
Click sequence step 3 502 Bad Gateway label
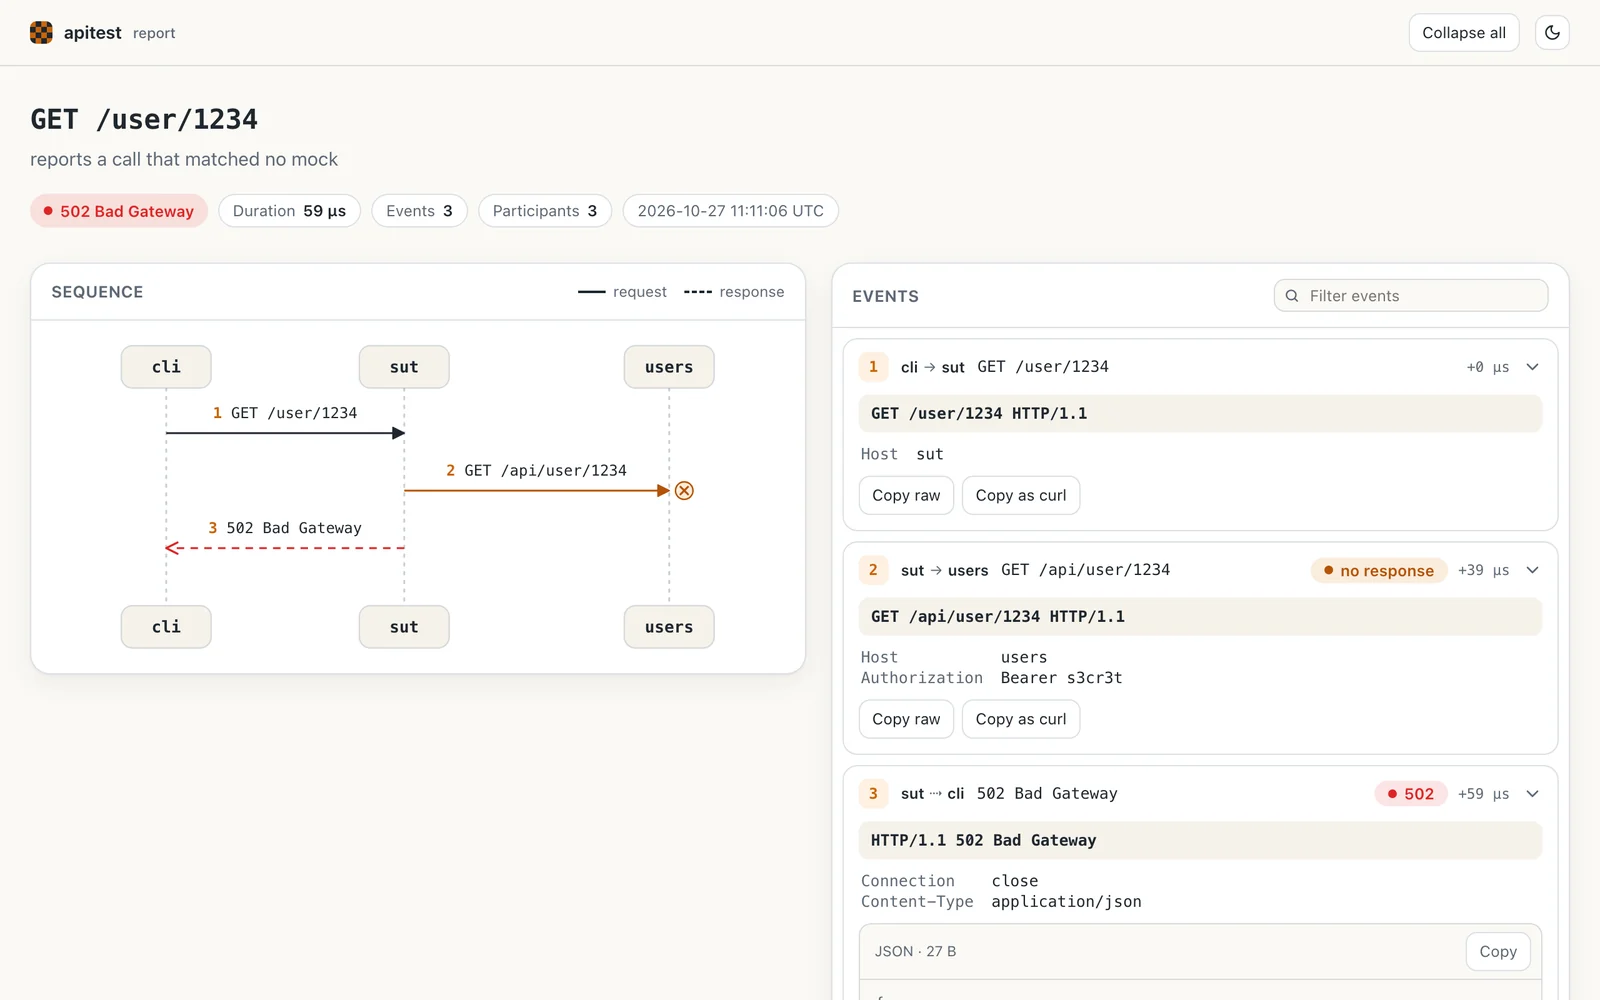(x=285, y=528)
